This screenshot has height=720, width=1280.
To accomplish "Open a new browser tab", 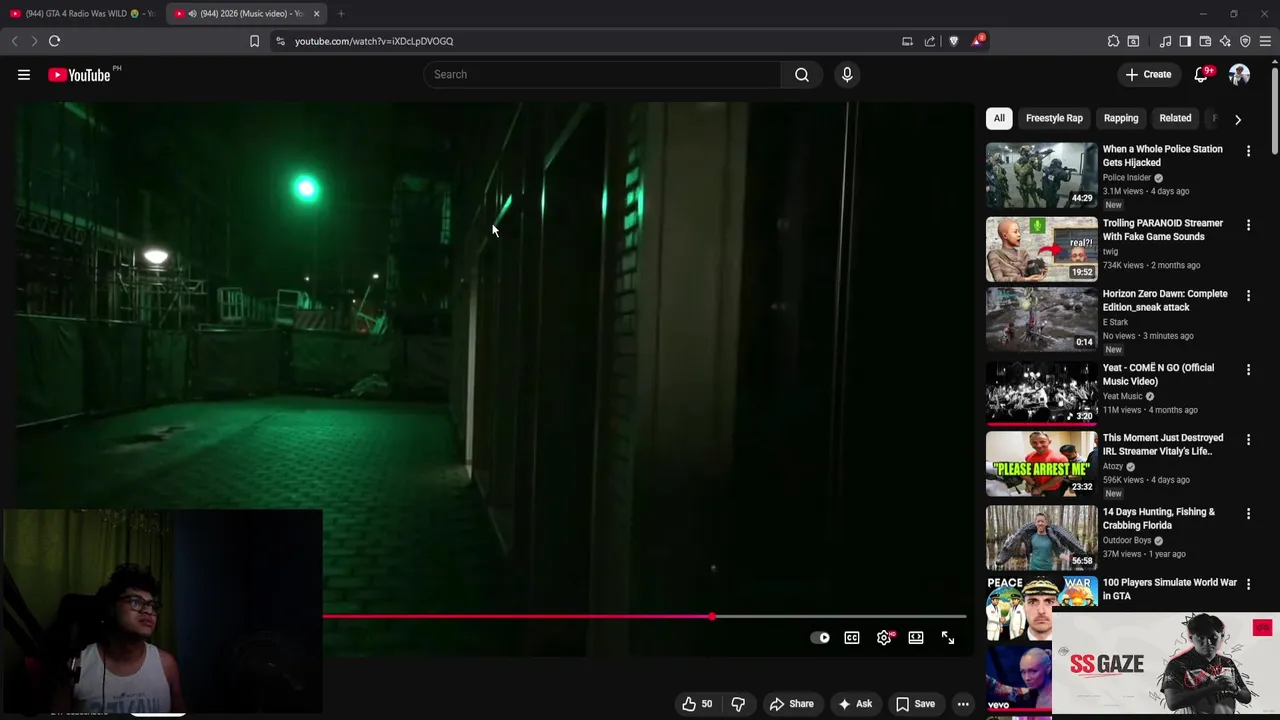I will (x=341, y=13).
